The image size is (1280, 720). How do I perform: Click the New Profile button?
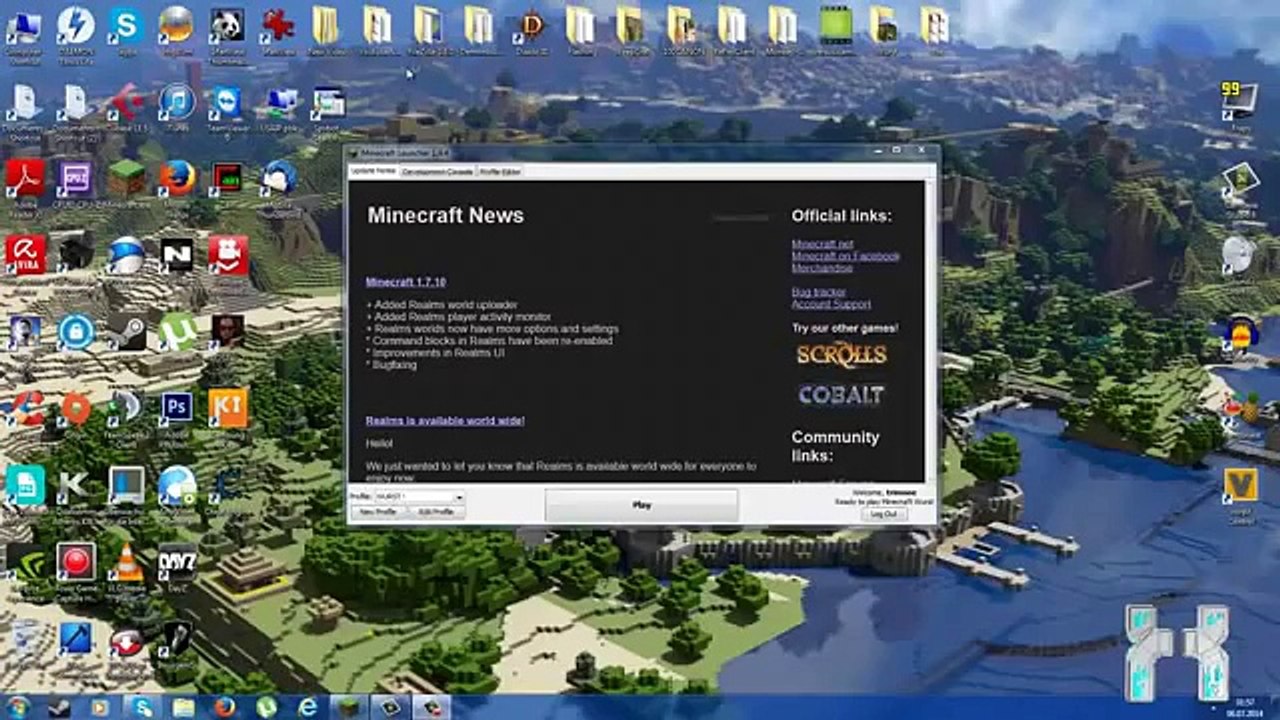coord(379,511)
